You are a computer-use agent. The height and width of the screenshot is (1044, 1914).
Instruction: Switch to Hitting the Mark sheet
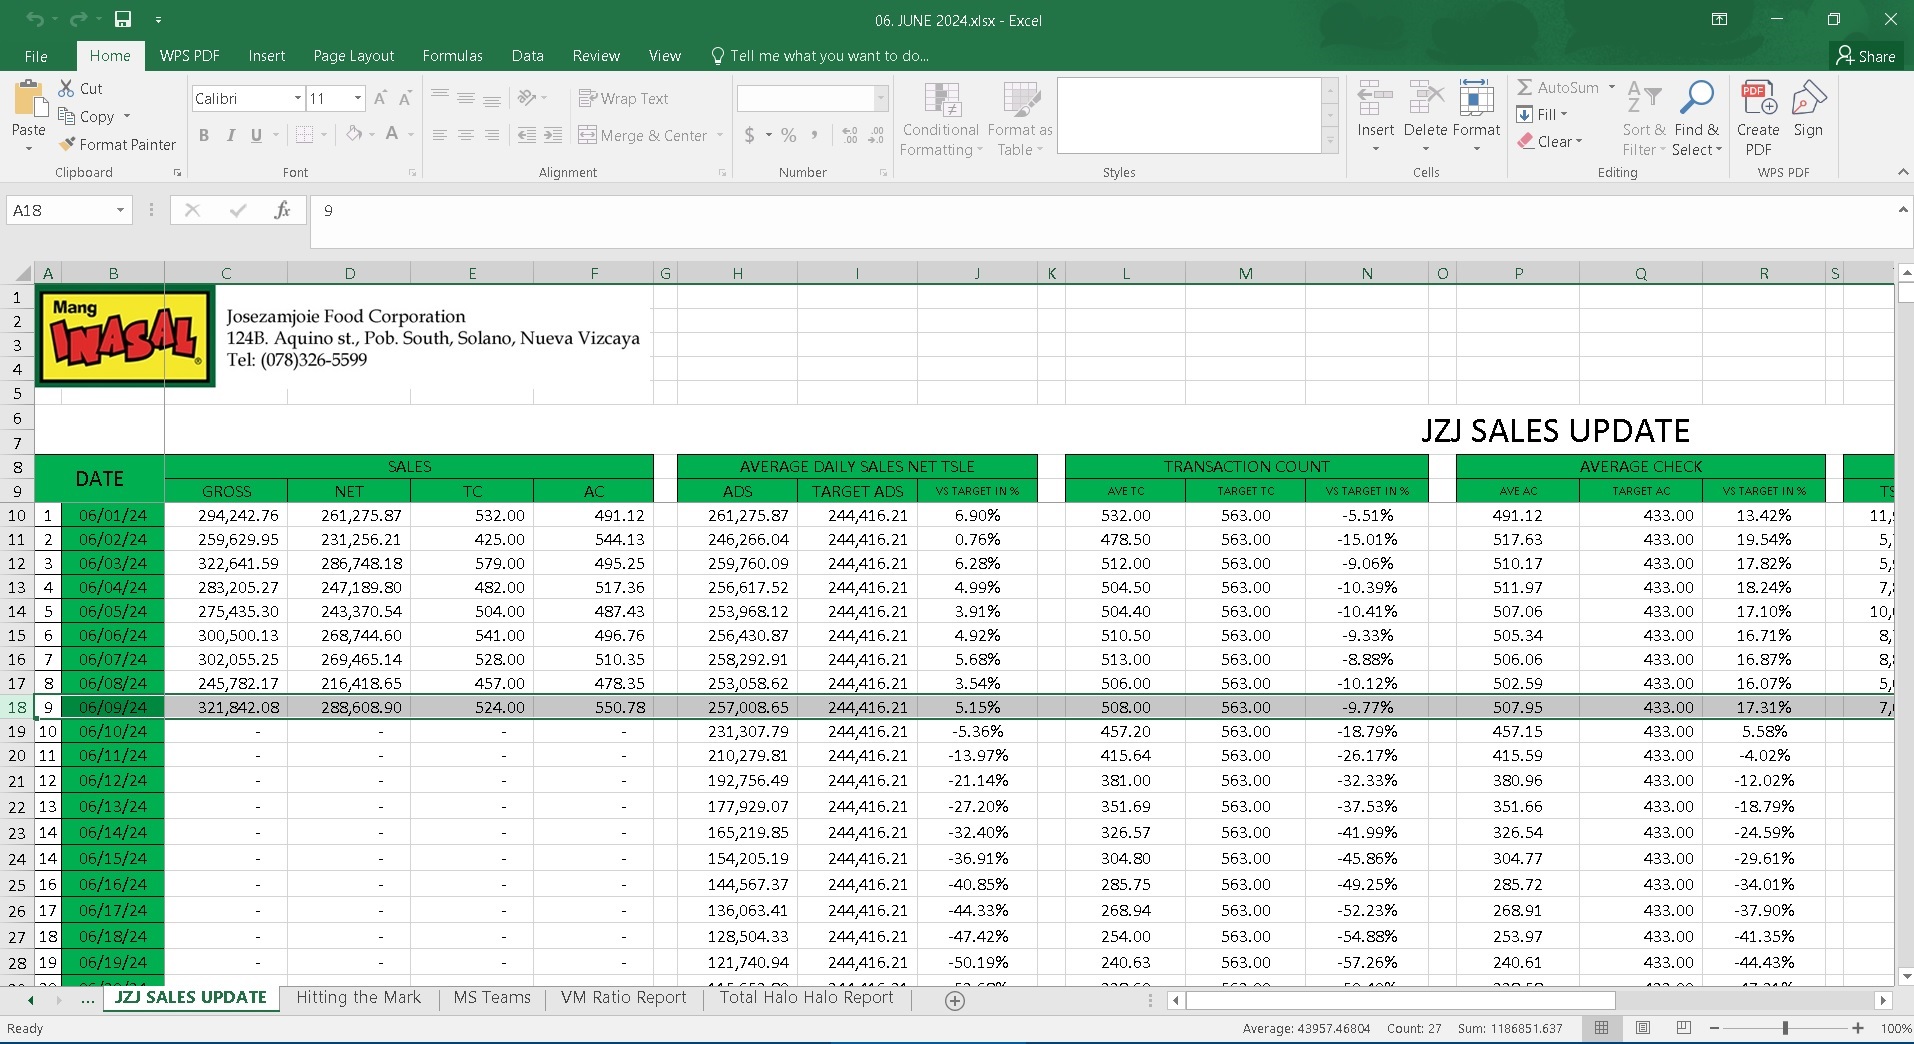pos(358,998)
